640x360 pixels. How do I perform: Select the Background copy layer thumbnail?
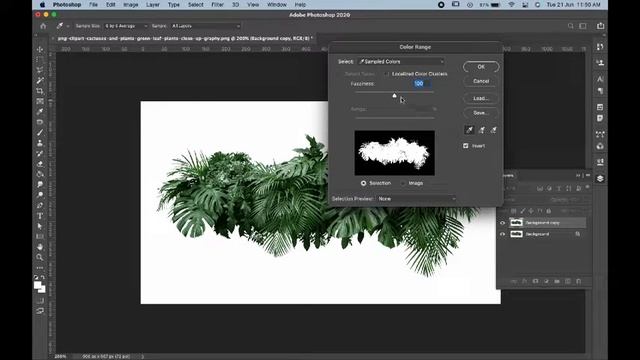516,223
